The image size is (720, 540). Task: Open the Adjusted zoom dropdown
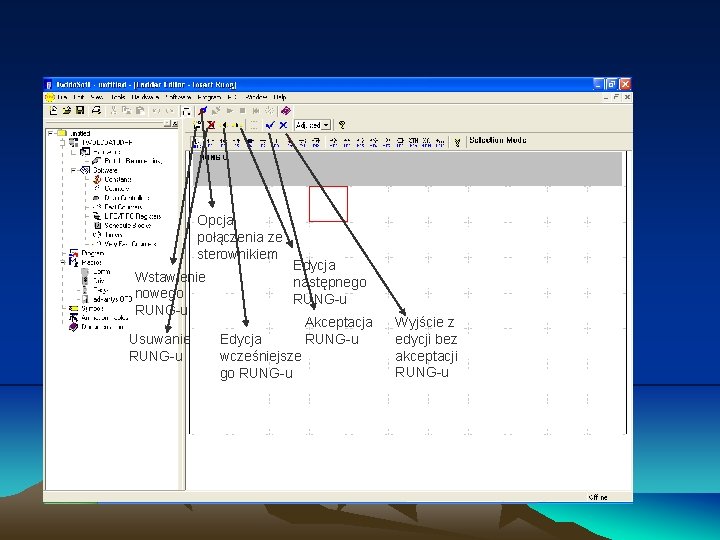click(x=326, y=125)
